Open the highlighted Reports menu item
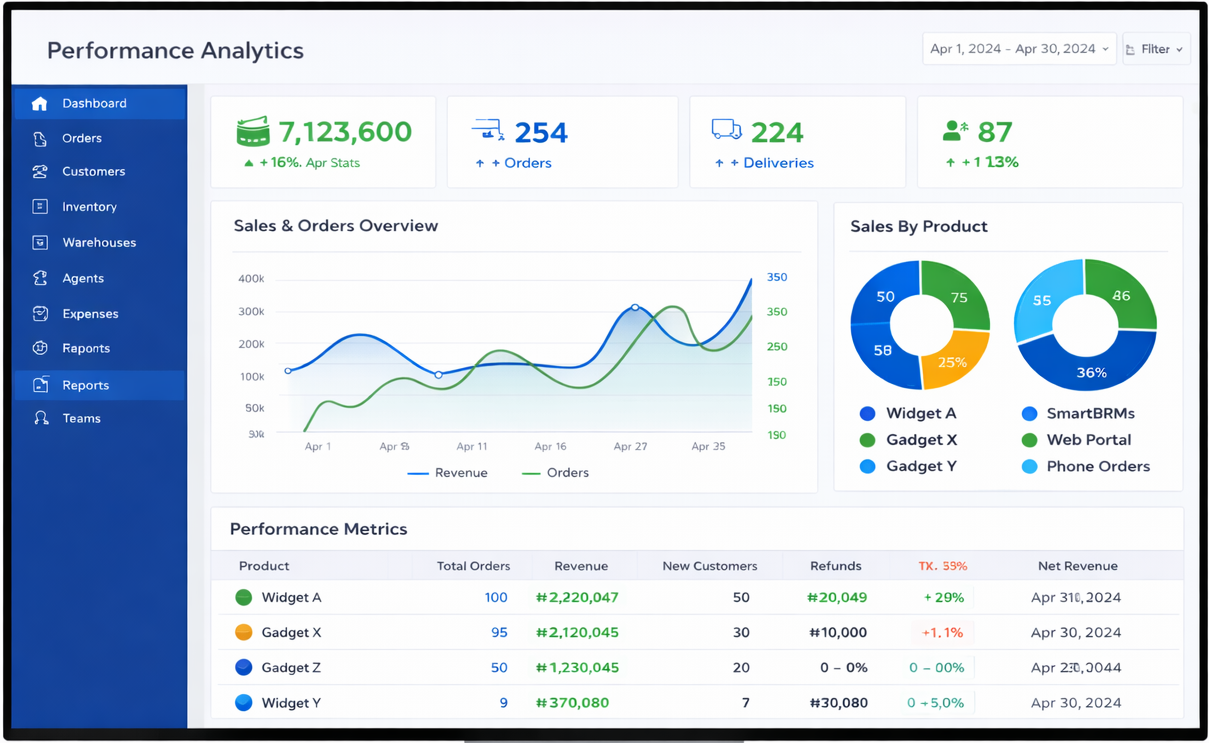1209x743 pixels. coord(86,385)
